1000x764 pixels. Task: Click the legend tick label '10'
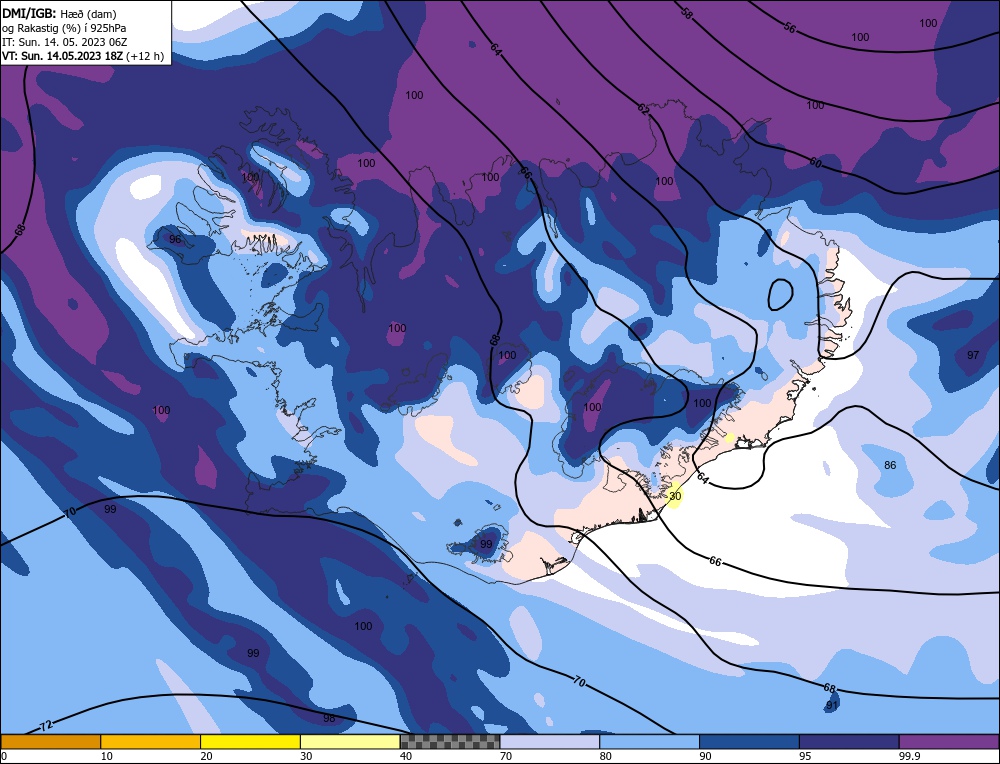pos(107,756)
